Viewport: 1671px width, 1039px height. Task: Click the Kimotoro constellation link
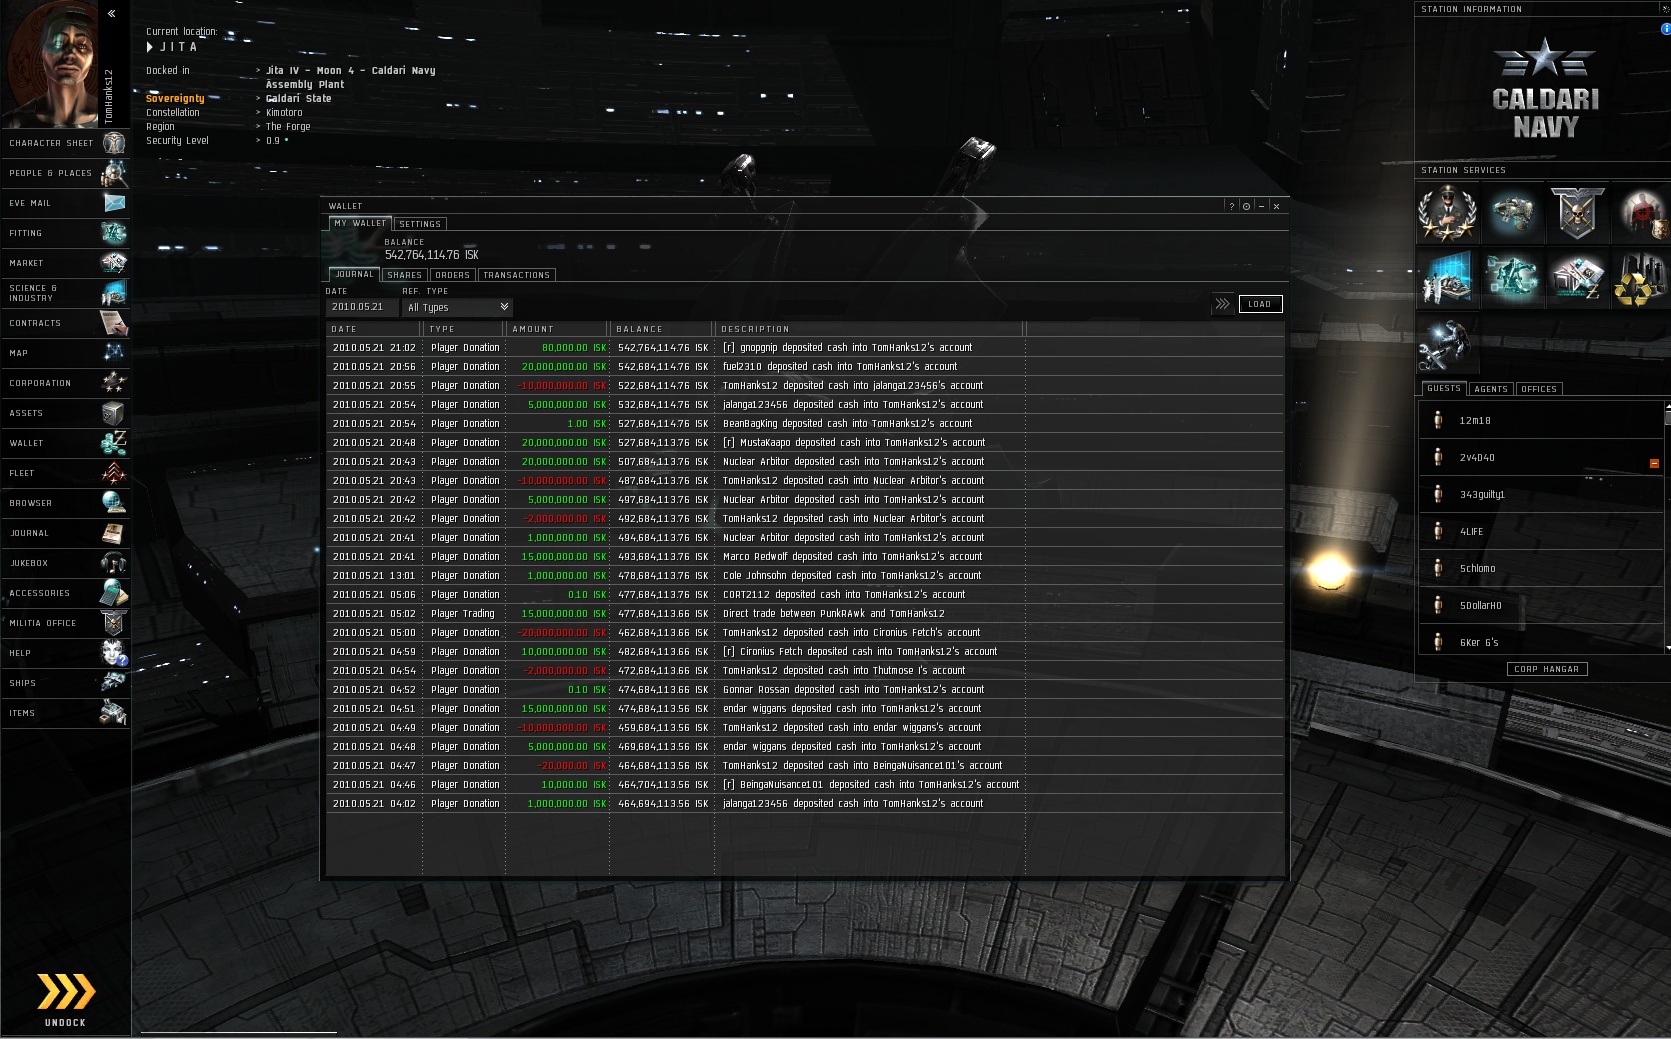click(x=284, y=112)
